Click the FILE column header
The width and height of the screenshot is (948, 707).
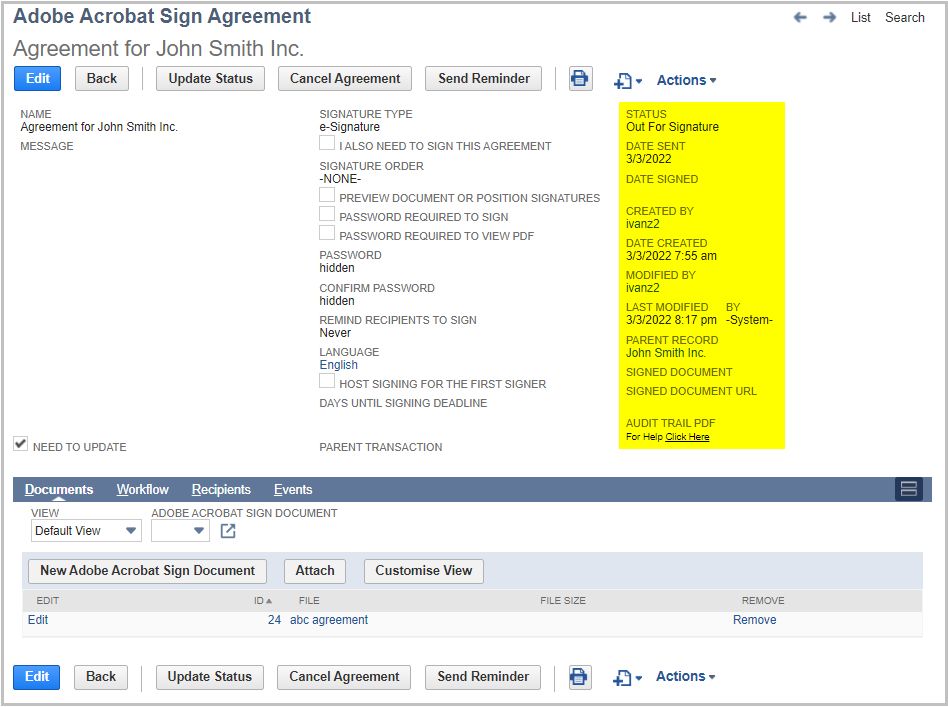point(309,601)
